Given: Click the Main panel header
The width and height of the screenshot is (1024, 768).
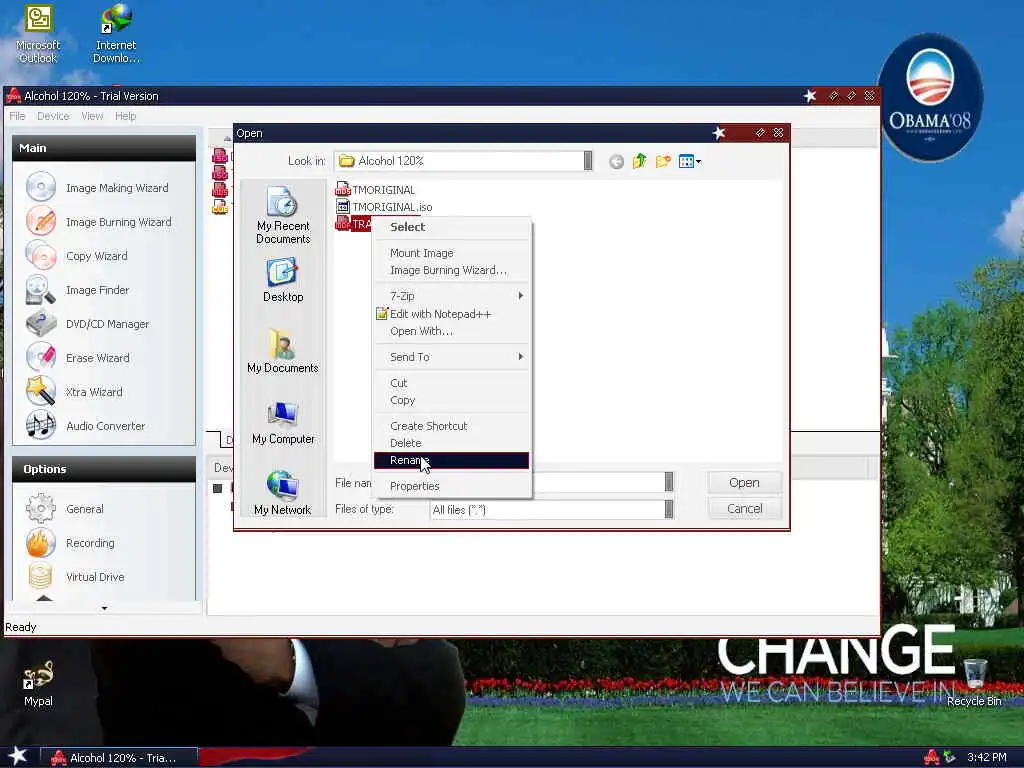Looking at the screenshot, I should [104, 148].
